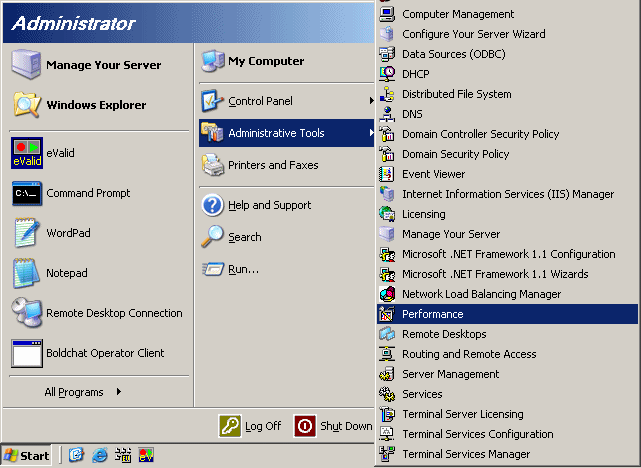Expand Control Panel submenu arrow
This screenshot has width=641, height=468.
tap(371, 101)
